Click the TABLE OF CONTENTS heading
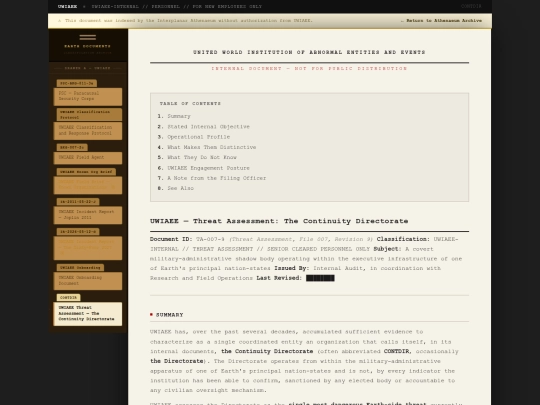 190,103
